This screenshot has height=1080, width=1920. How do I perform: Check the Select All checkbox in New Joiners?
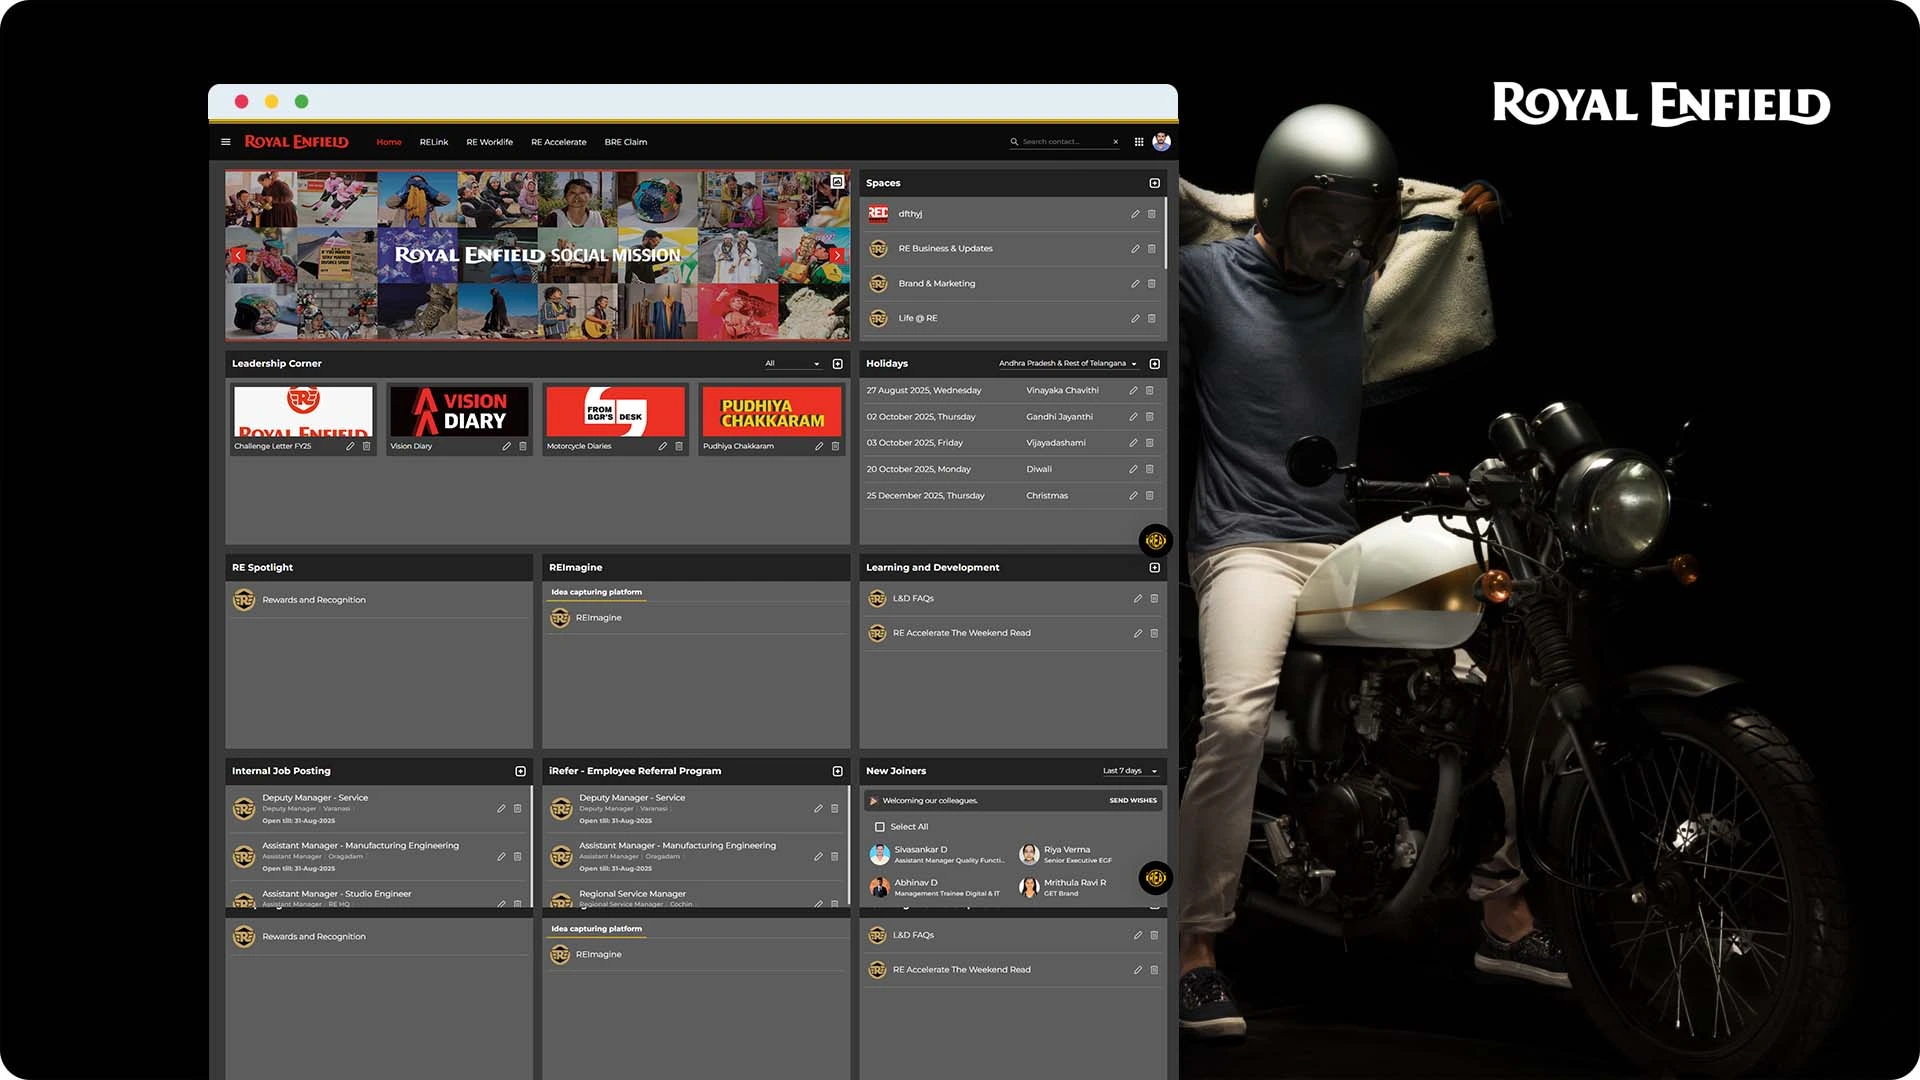878,826
